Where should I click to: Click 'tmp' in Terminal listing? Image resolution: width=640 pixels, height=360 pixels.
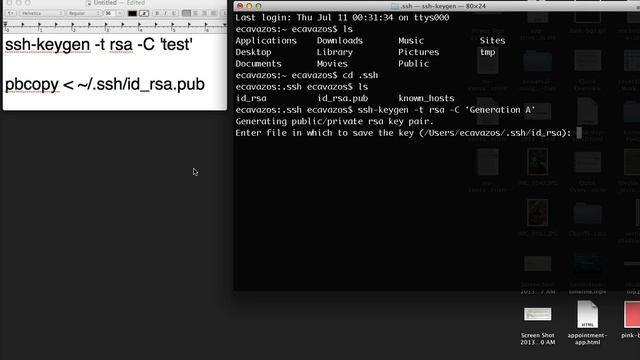point(487,52)
